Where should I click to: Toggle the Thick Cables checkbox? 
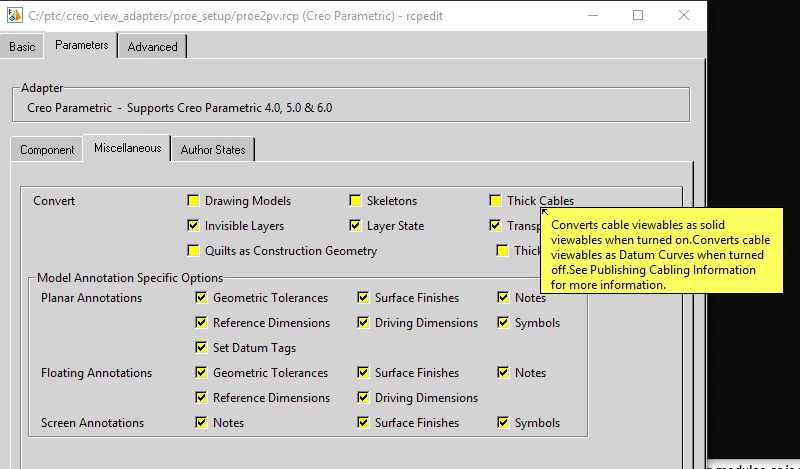click(x=495, y=201)
